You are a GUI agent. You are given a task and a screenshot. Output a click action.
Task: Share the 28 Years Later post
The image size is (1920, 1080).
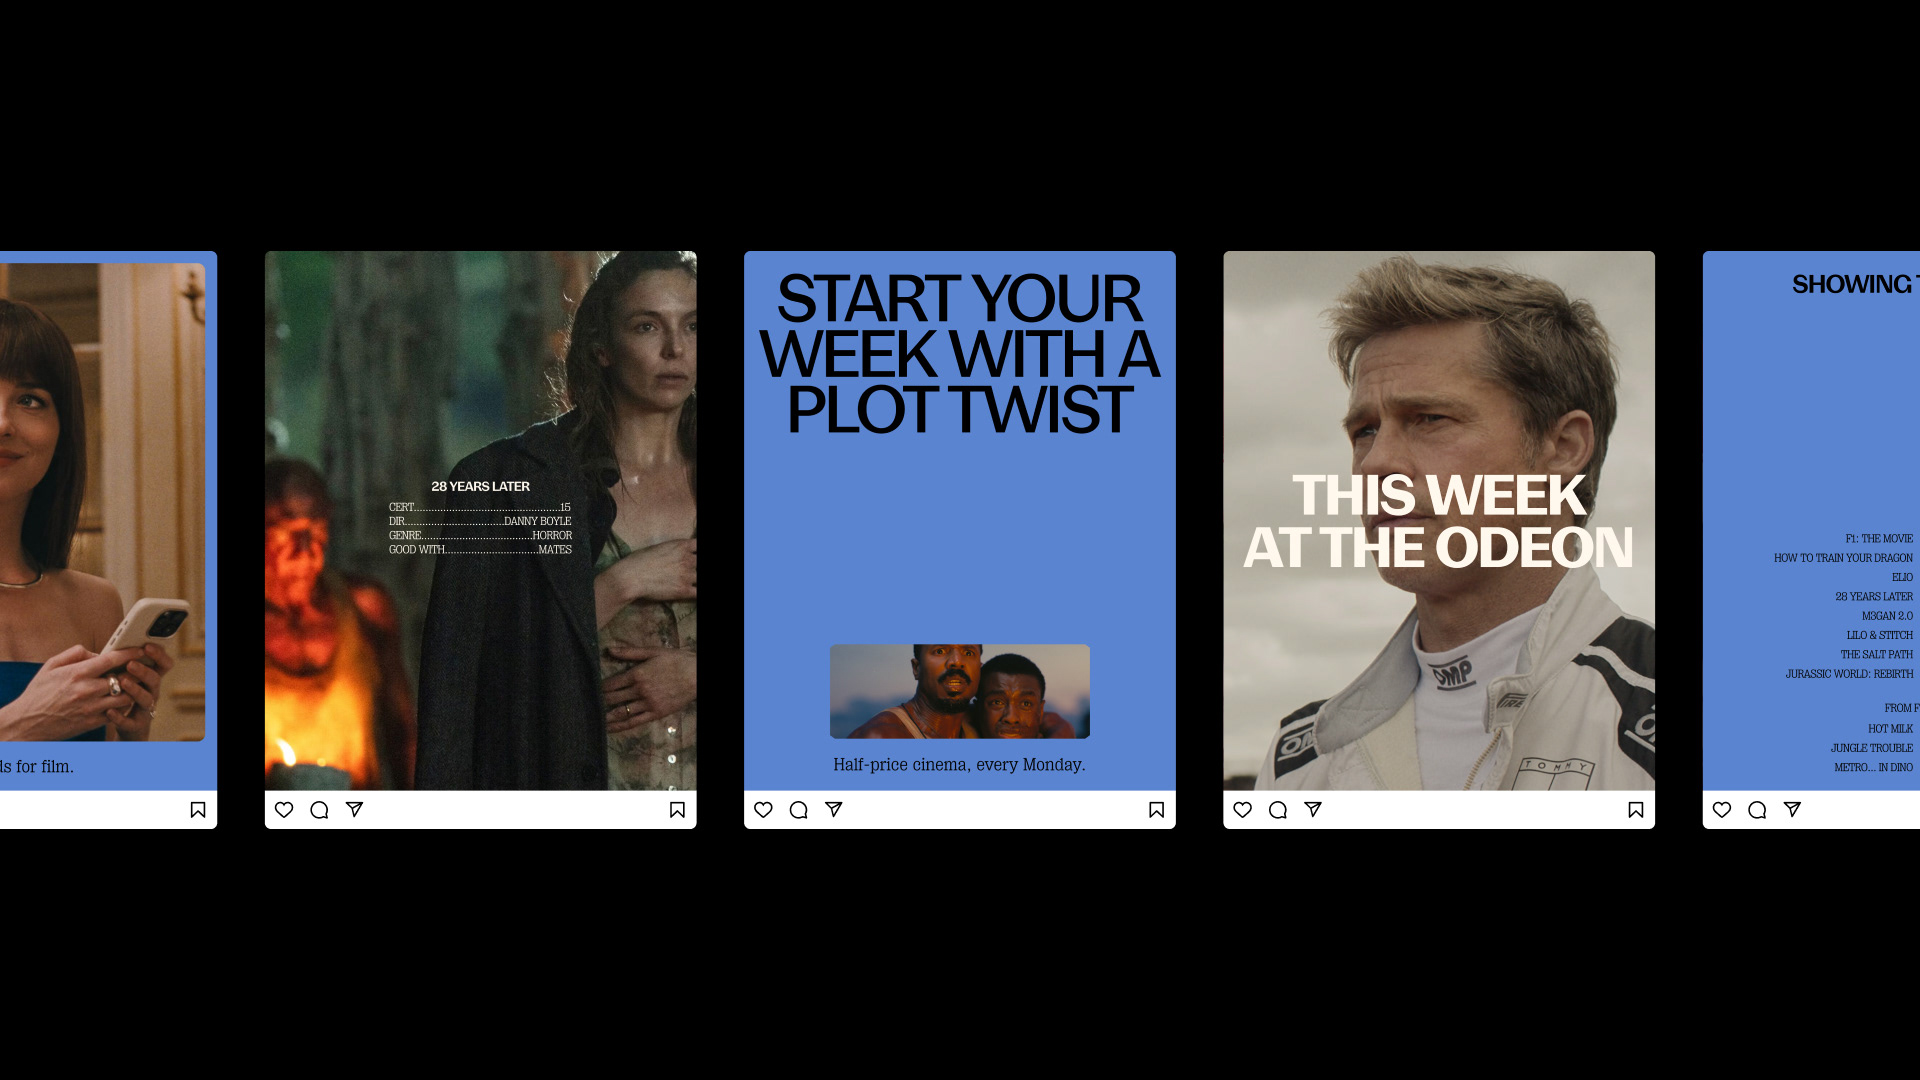pyautogui.click(x=354, y=809)
